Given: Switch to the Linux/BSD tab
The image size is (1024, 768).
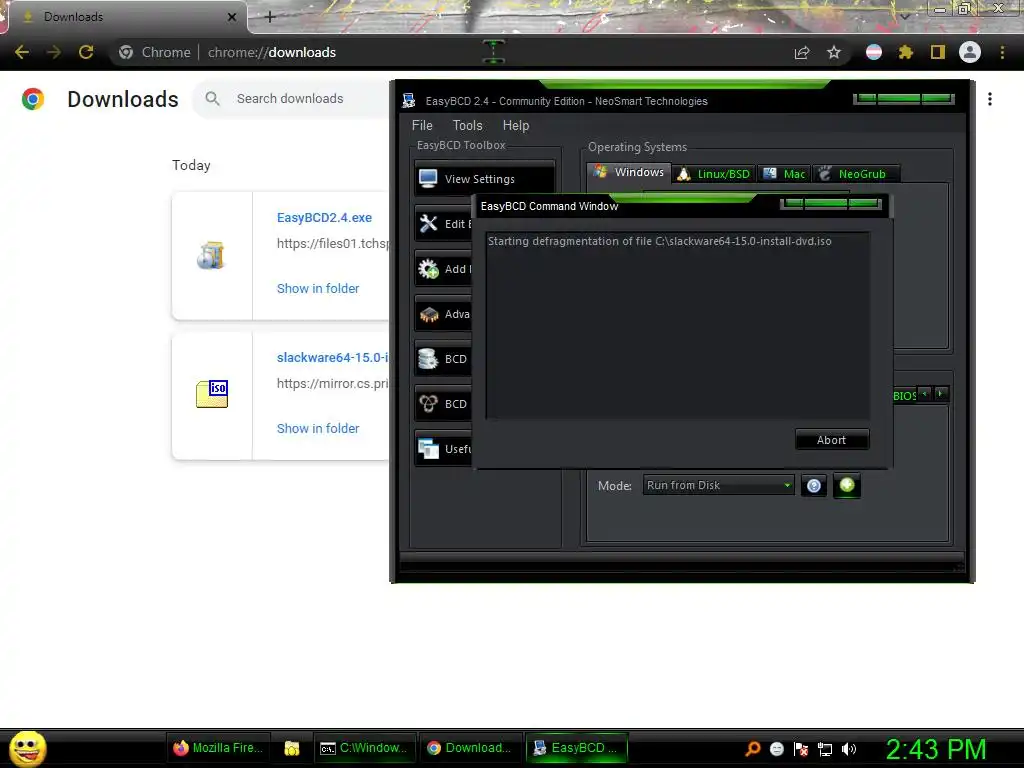Looking at the screenshot, I should [714, 174].
